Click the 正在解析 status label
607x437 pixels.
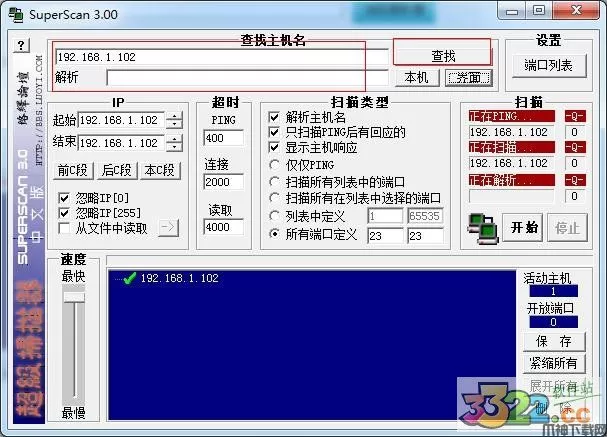511,180
